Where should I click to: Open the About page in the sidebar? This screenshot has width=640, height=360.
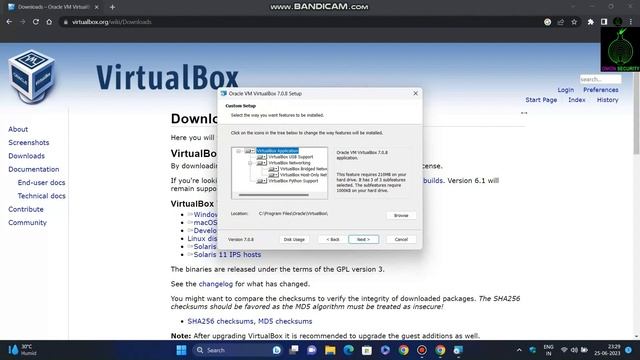tap(18, 129)
